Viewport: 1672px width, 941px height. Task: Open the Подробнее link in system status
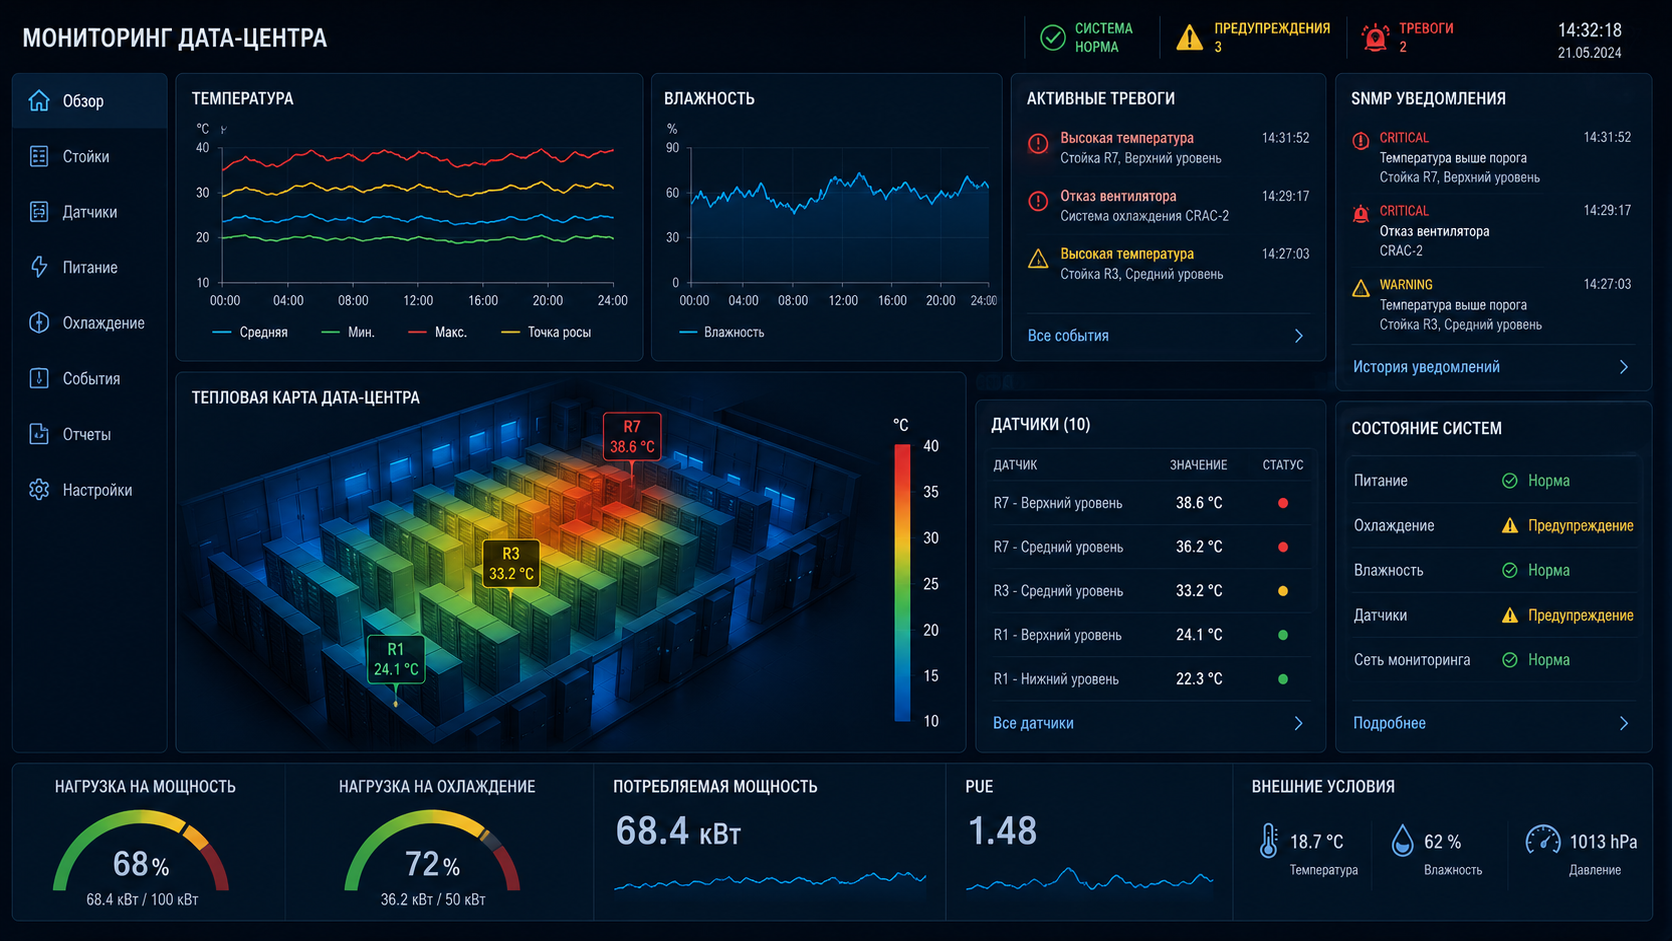[1389, 723]
